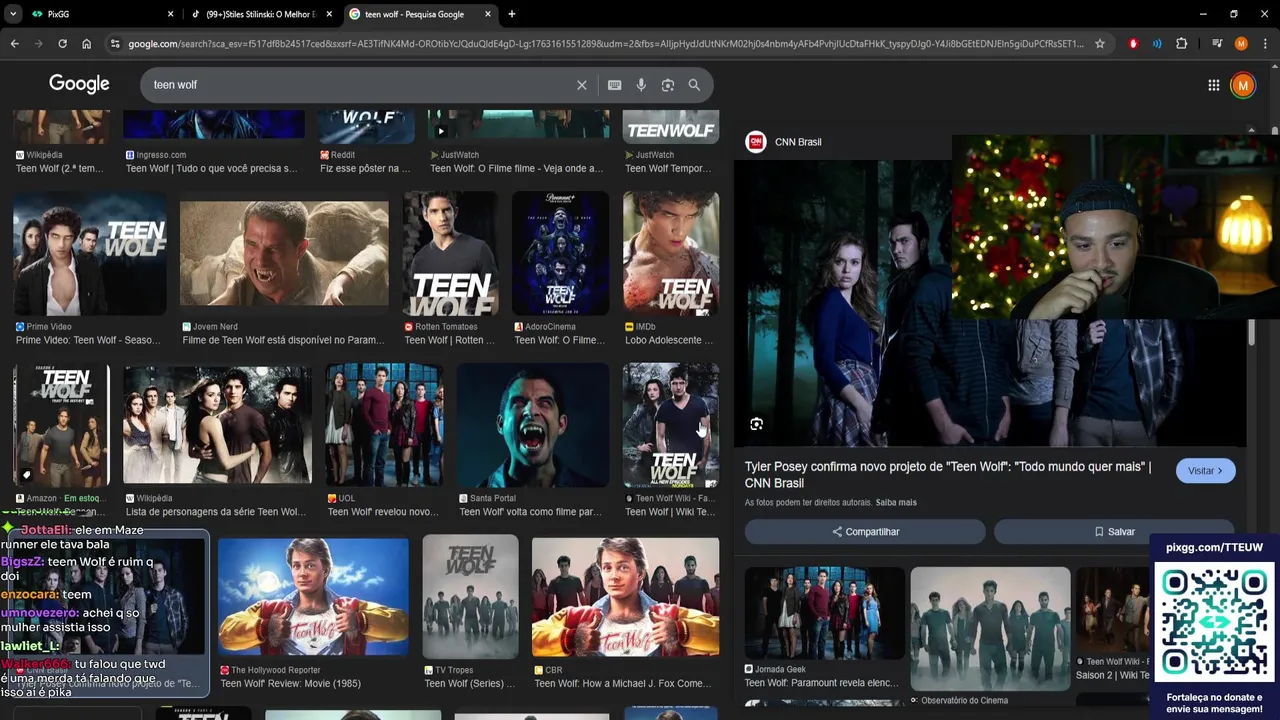Reload the current page

tap(62, 44)
